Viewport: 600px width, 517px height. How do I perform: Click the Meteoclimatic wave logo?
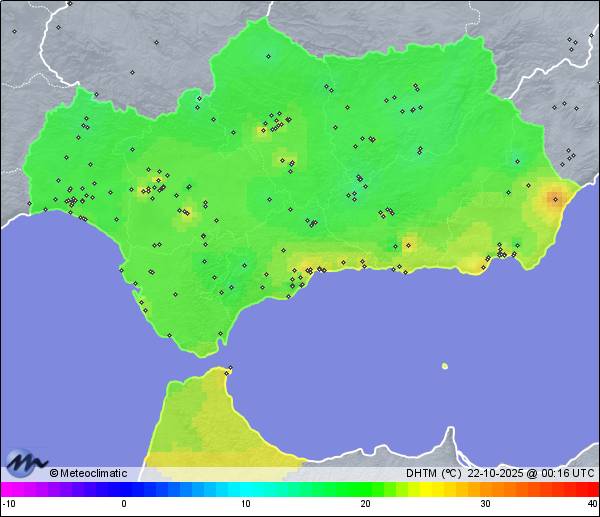[26, 462]
